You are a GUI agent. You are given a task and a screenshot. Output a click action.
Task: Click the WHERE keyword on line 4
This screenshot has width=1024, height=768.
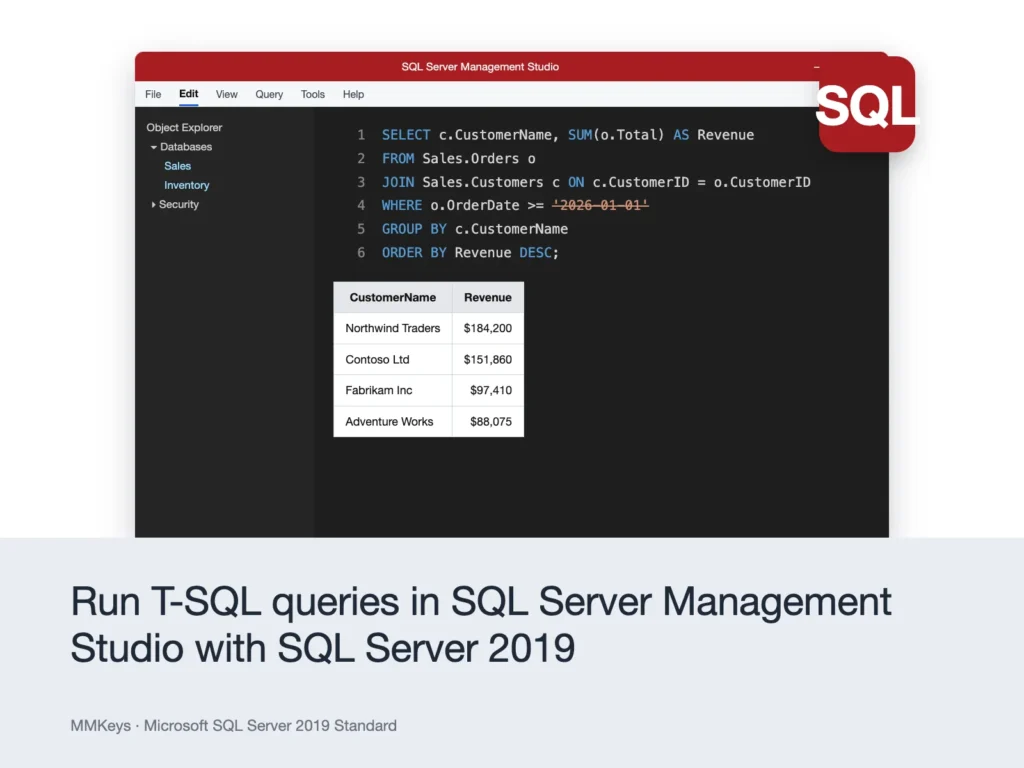(402, 205)
